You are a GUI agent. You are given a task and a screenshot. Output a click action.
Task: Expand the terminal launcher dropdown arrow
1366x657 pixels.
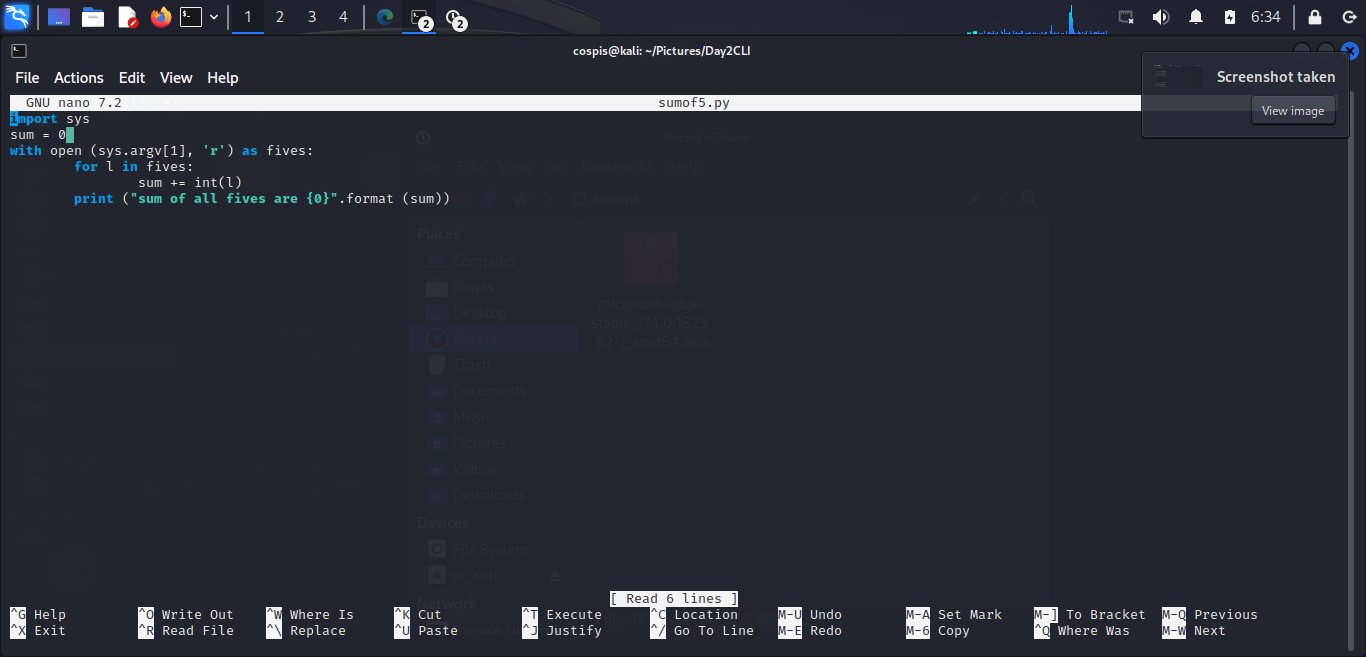(214, 16)
